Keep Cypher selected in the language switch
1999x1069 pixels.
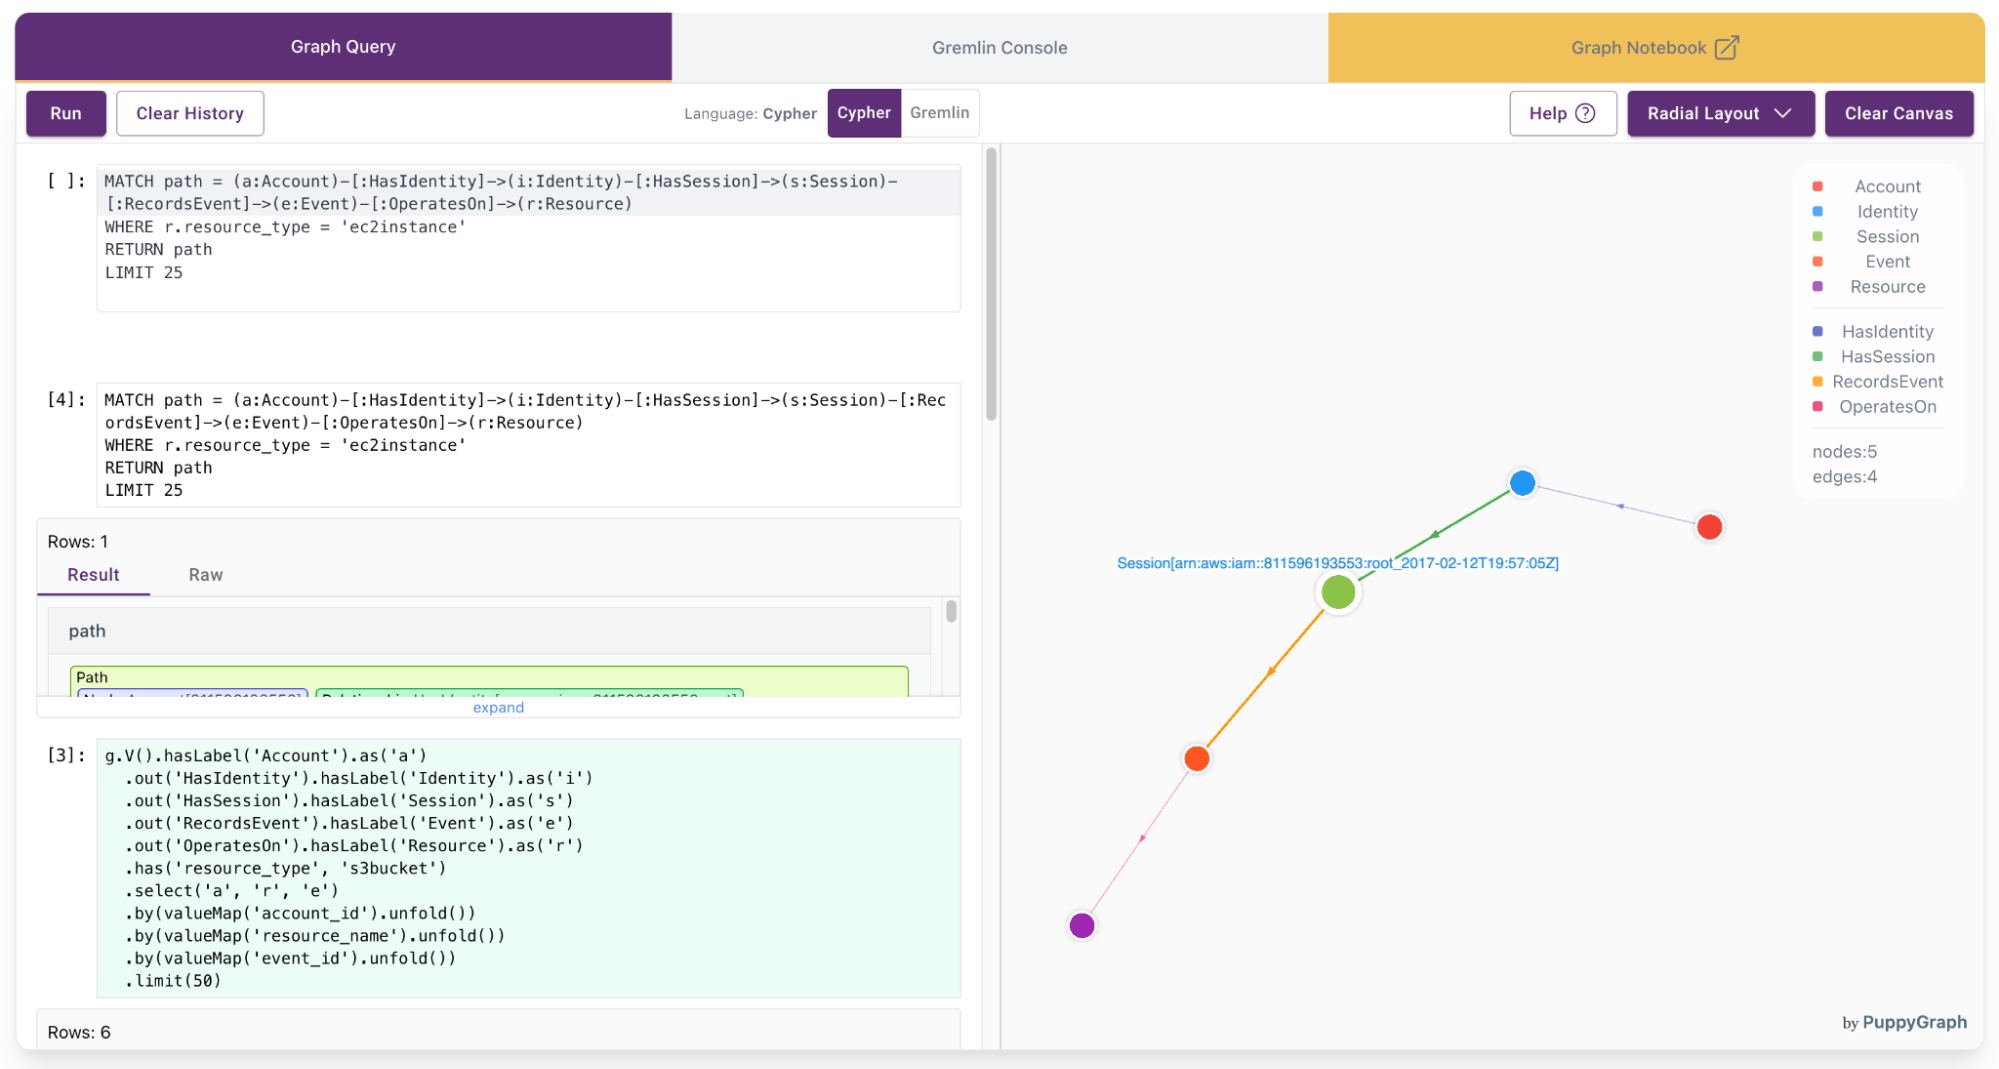[864, 113]
